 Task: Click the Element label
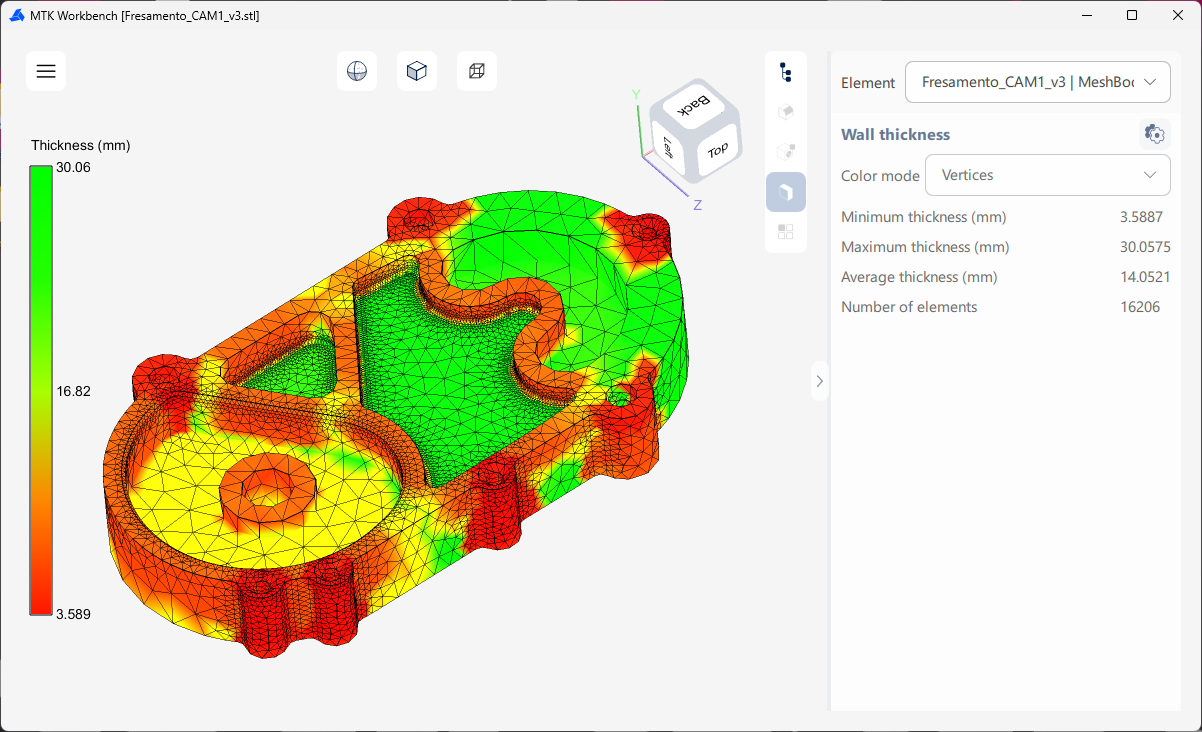868,83
